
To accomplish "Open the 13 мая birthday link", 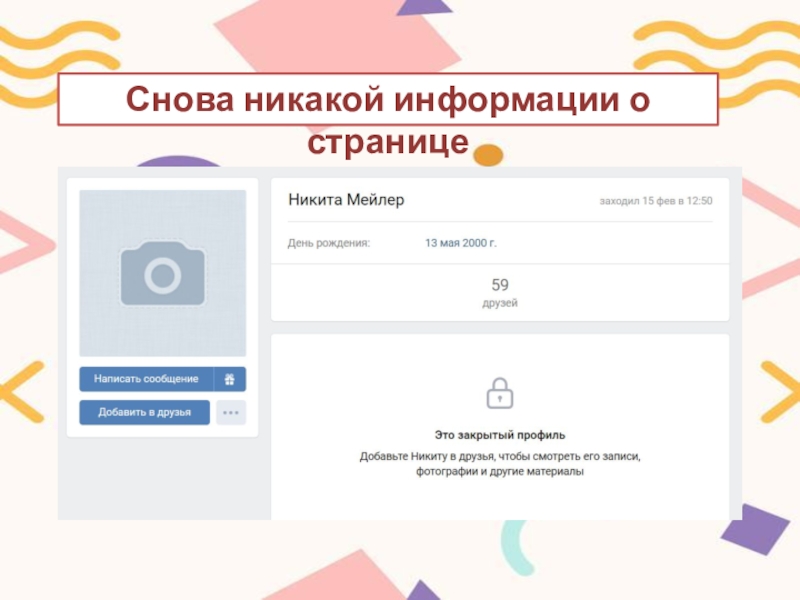I will (x=442, y=243).
